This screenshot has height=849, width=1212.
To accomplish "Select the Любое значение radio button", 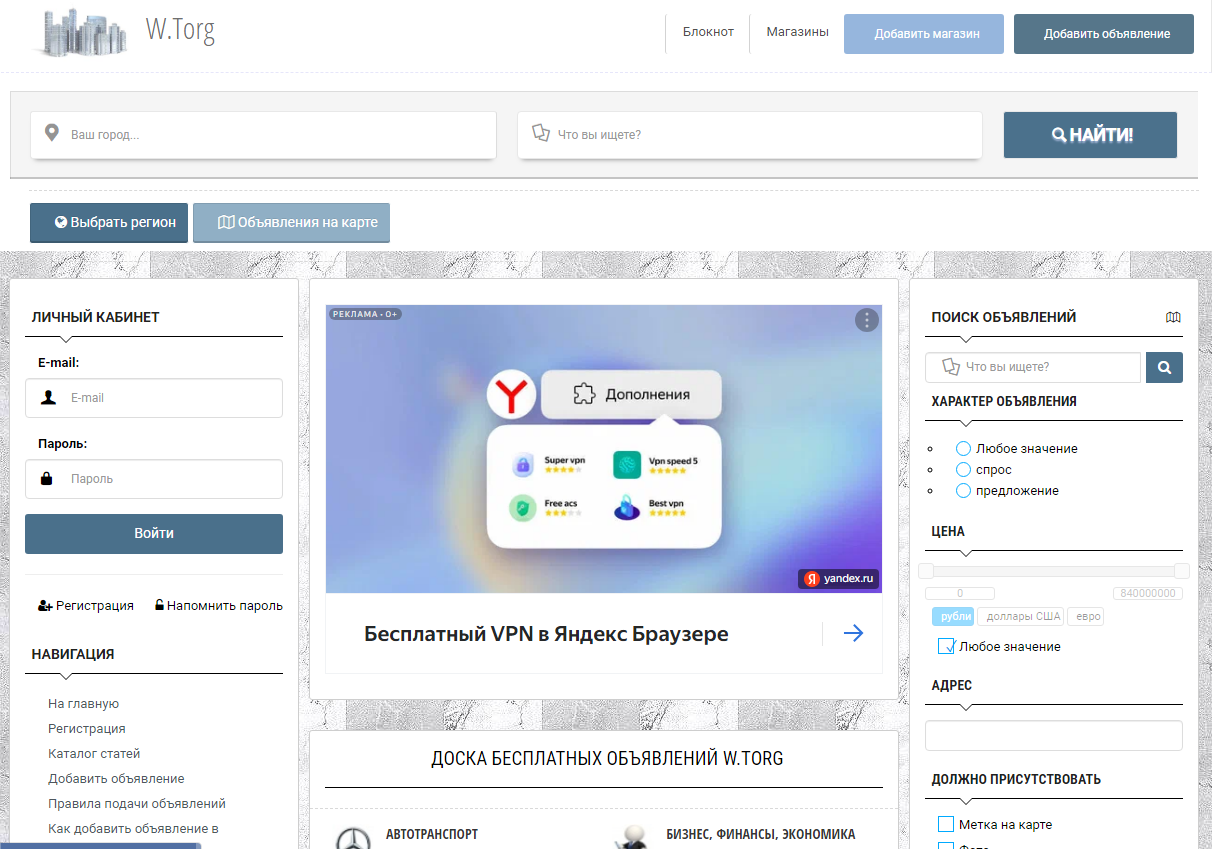I will 964,448.
